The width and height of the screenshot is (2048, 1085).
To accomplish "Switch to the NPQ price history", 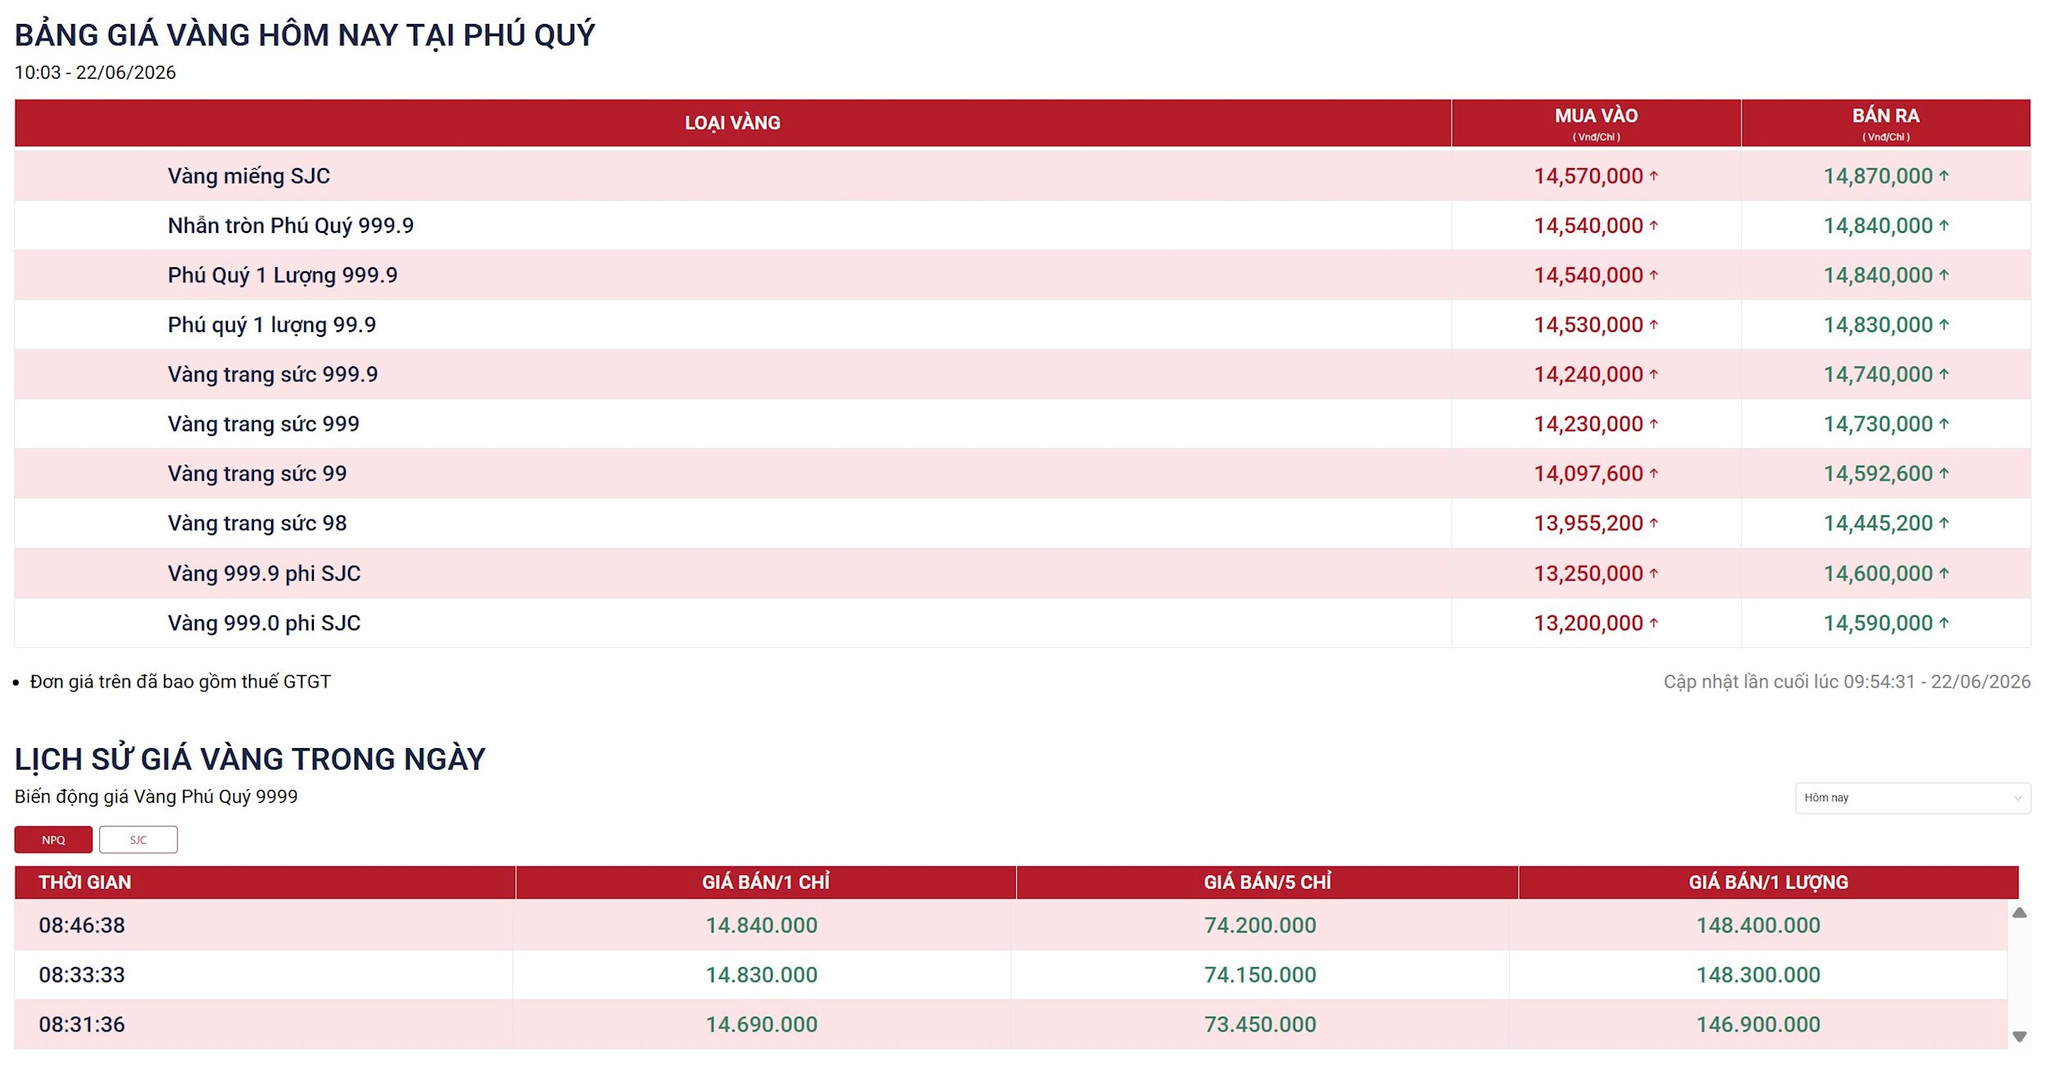I will (x=53, y=840).
